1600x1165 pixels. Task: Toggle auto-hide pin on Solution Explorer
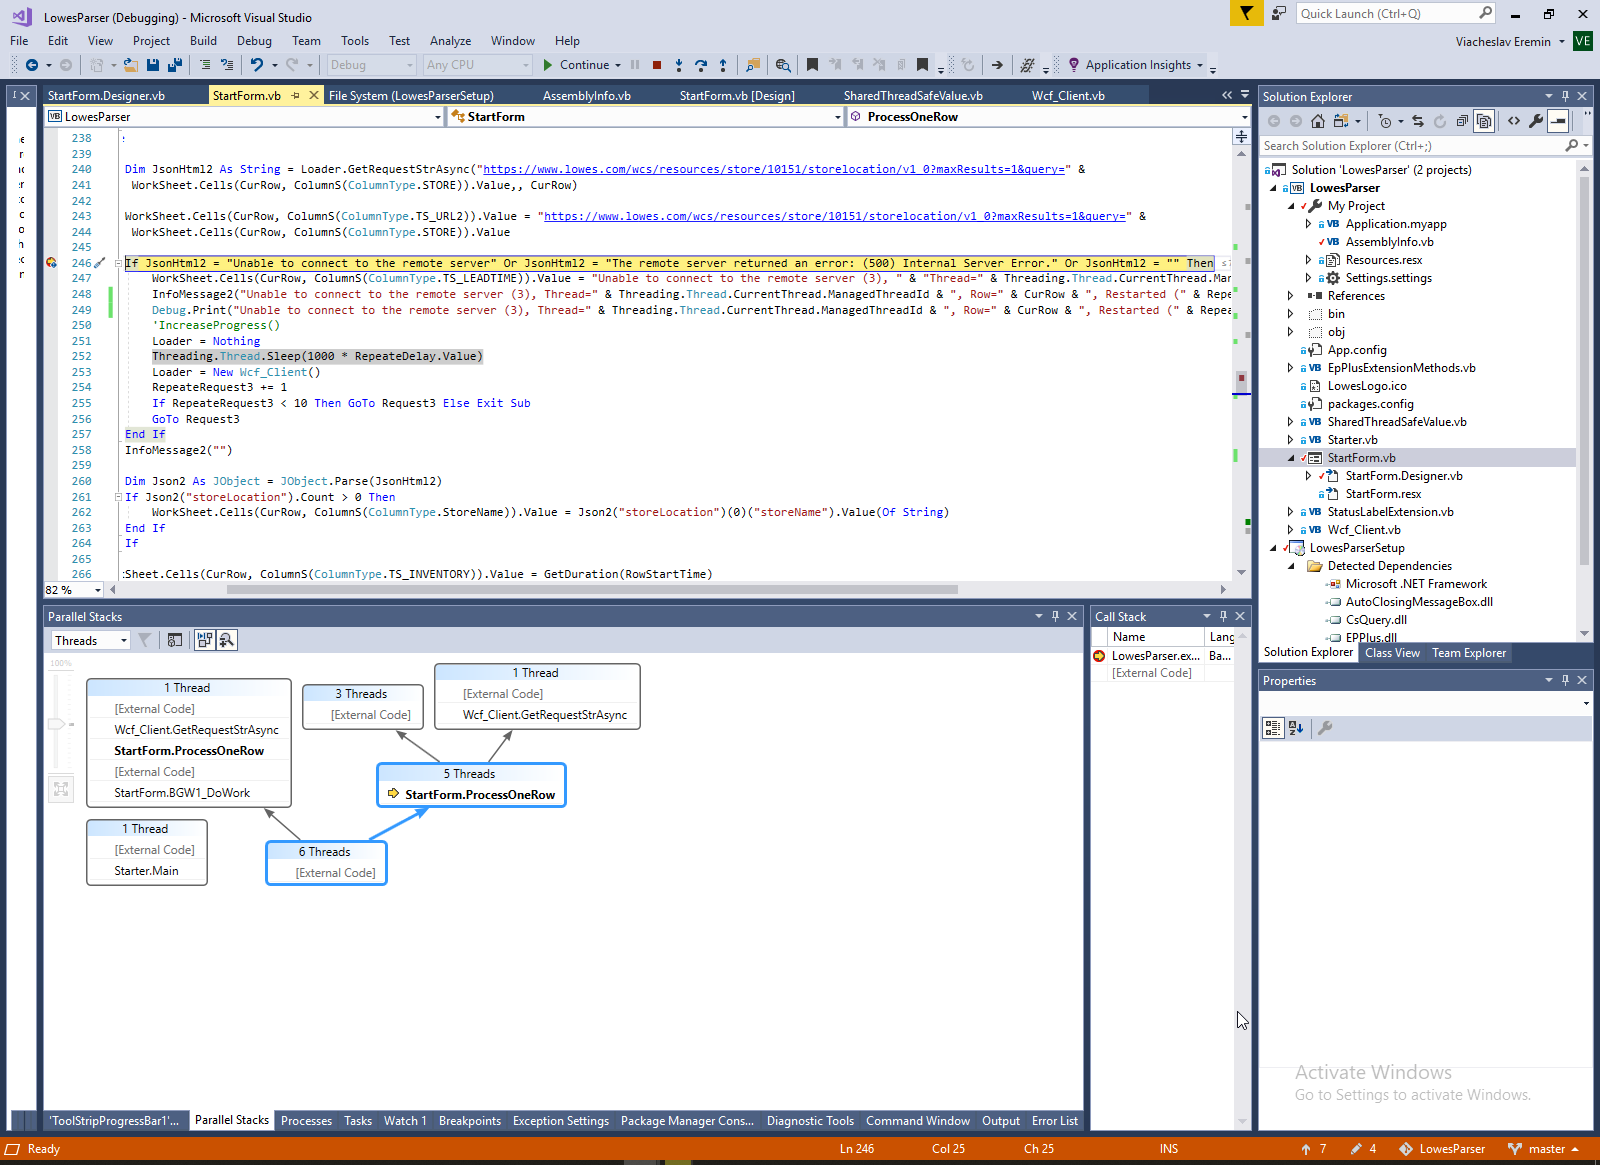point(1565,96)
